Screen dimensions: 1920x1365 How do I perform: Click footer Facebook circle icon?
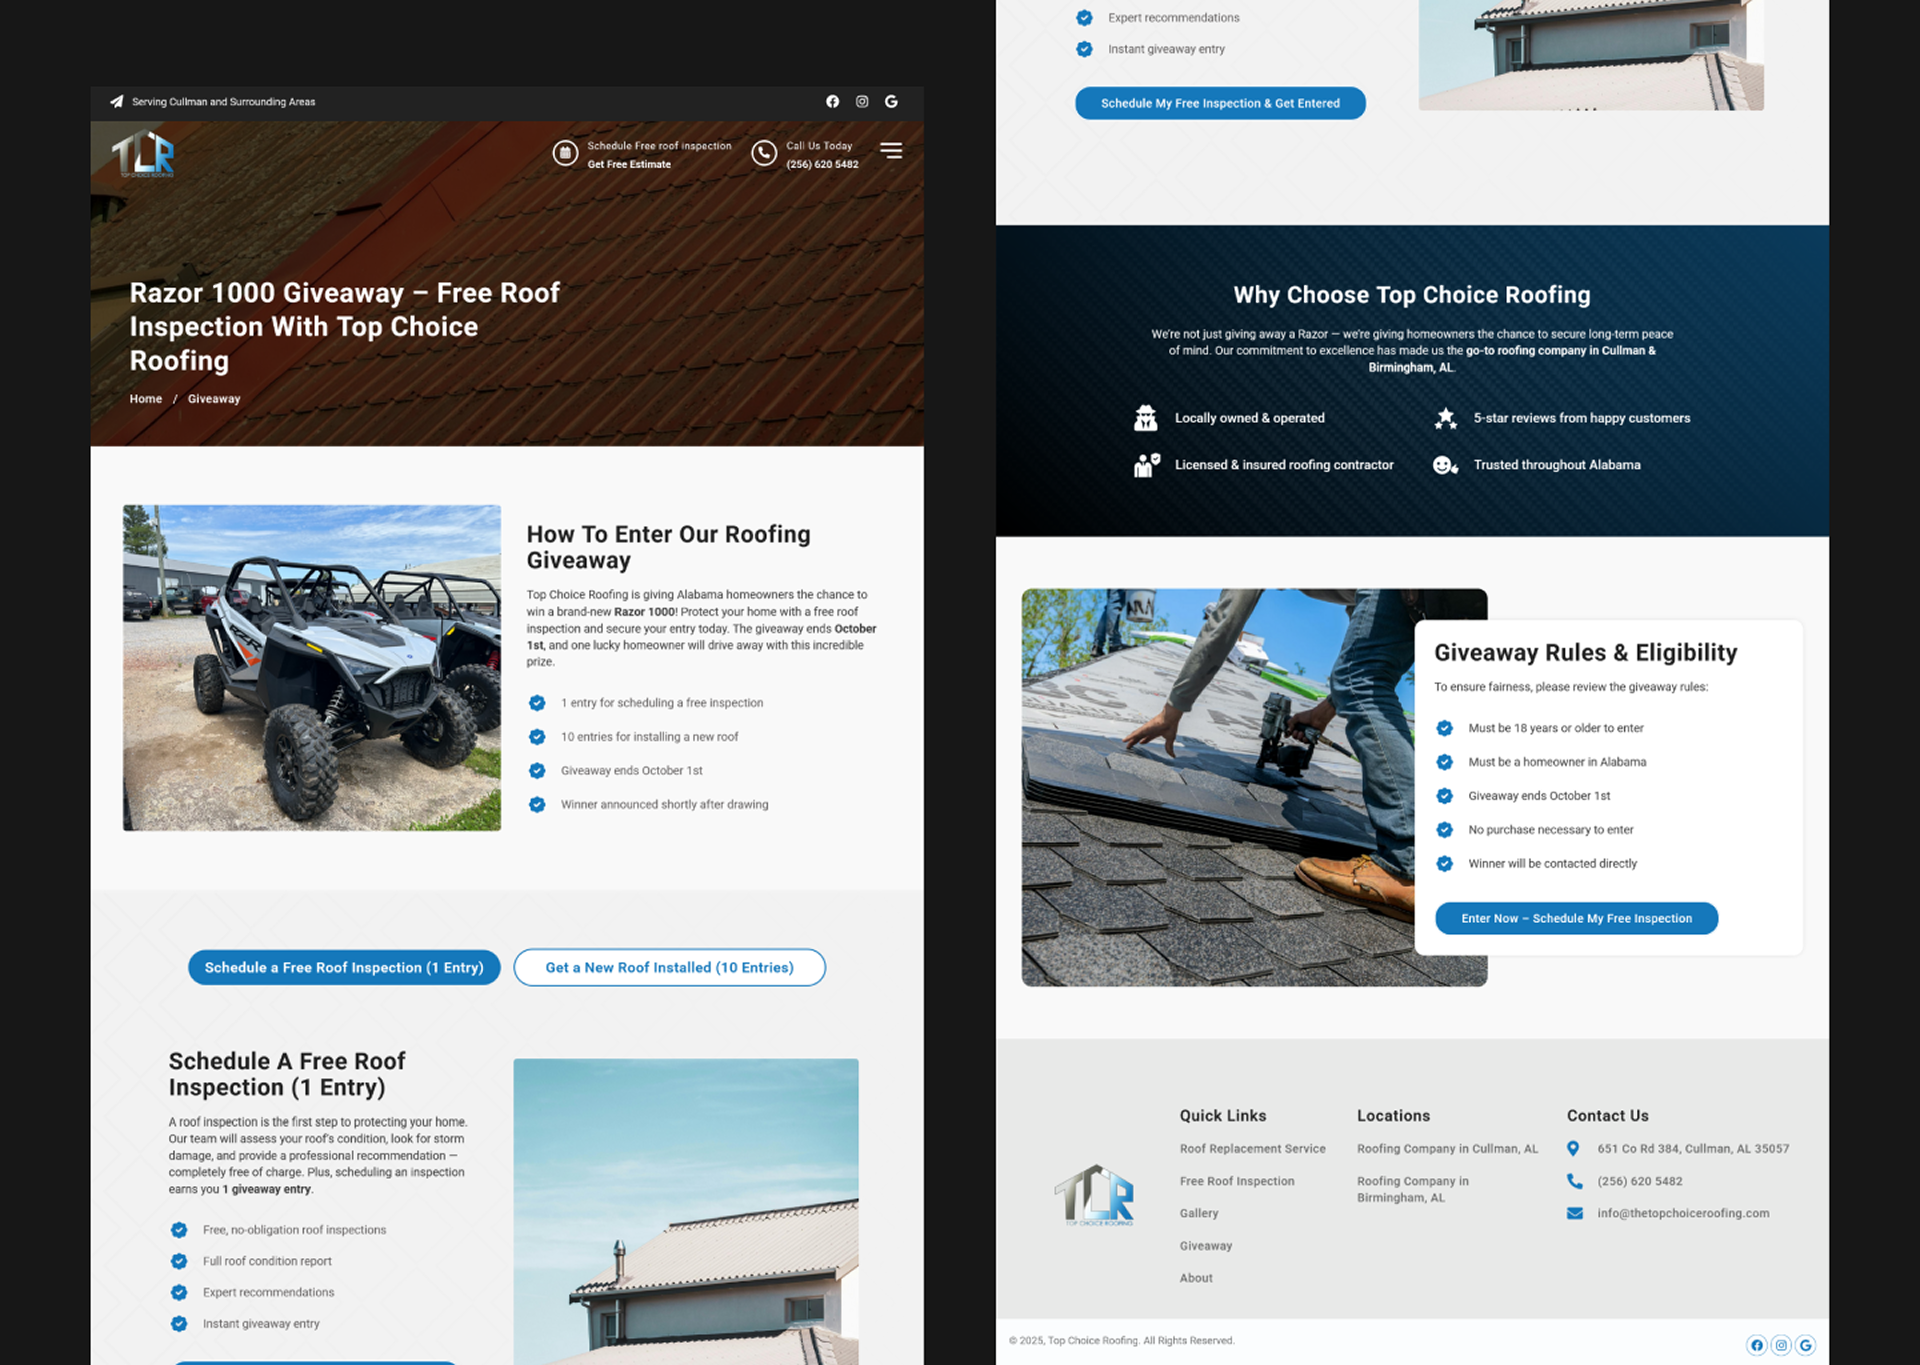click(1756, 1345)
